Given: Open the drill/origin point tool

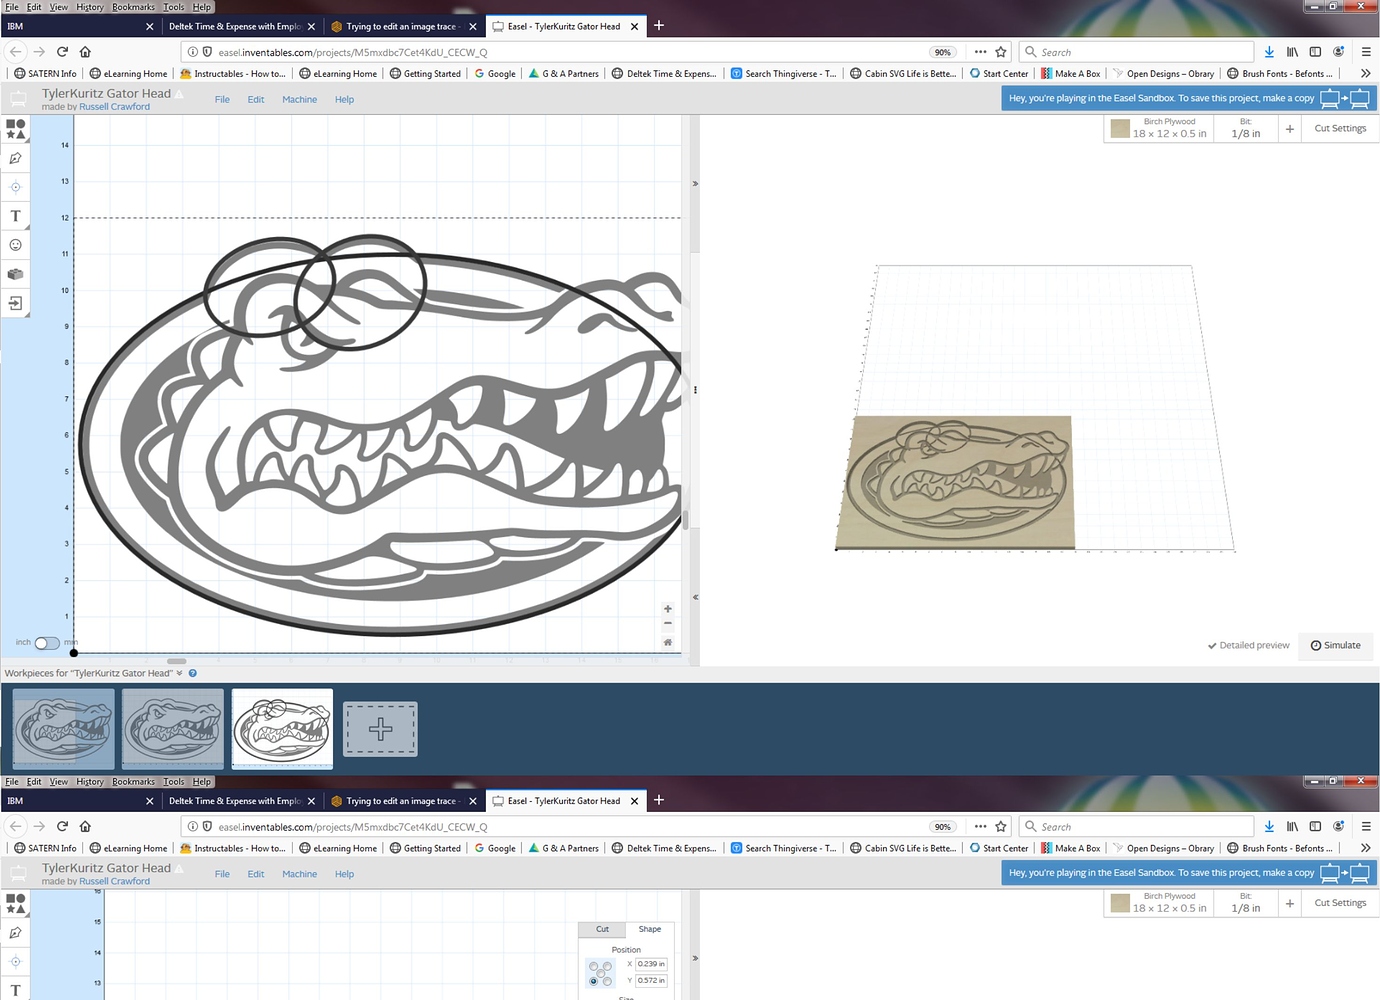Looking at the screenshot, I should pos(15,186).
